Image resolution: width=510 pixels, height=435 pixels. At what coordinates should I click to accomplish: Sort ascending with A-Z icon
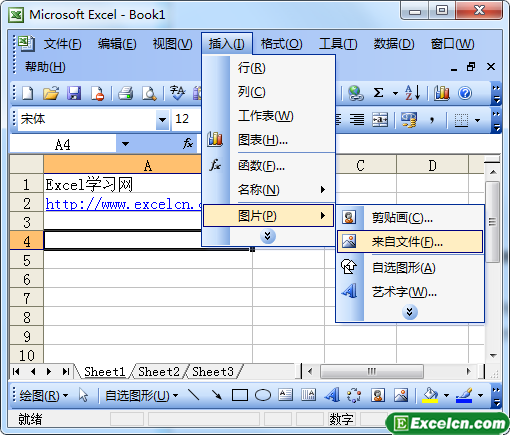pos(412,93)
